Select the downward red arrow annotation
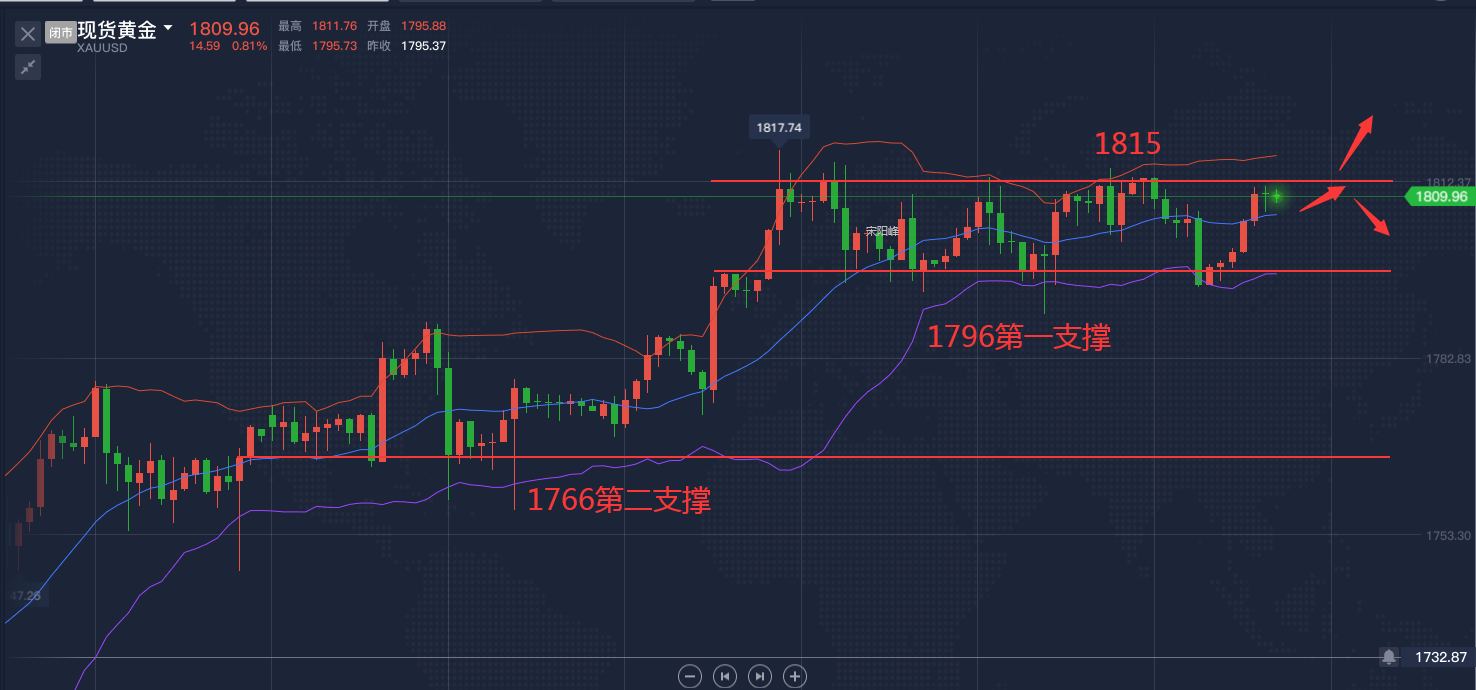The height and width of the screenshot is (690, 1476). (1372, 217)
